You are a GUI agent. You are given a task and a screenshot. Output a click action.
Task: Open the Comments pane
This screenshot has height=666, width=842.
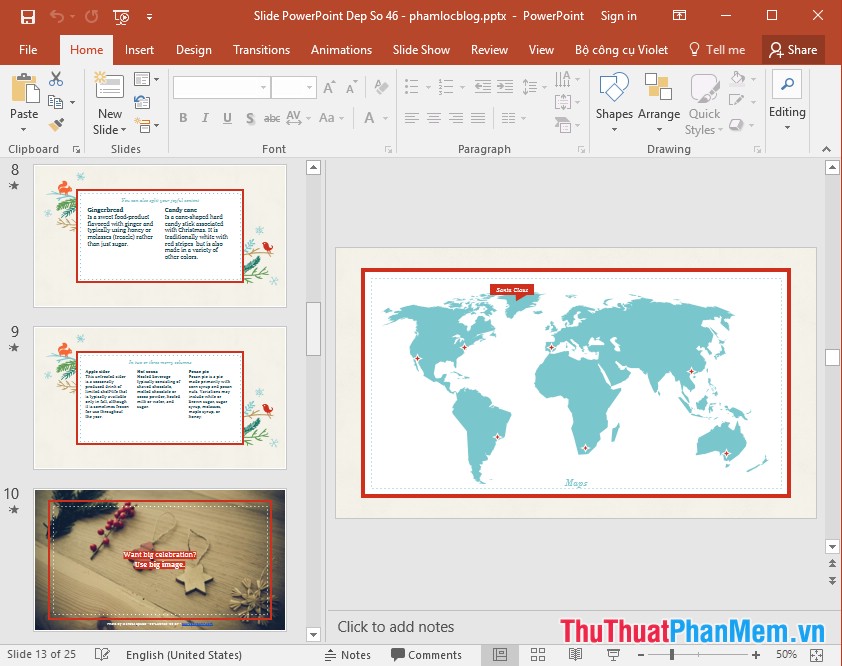(428, 655)
